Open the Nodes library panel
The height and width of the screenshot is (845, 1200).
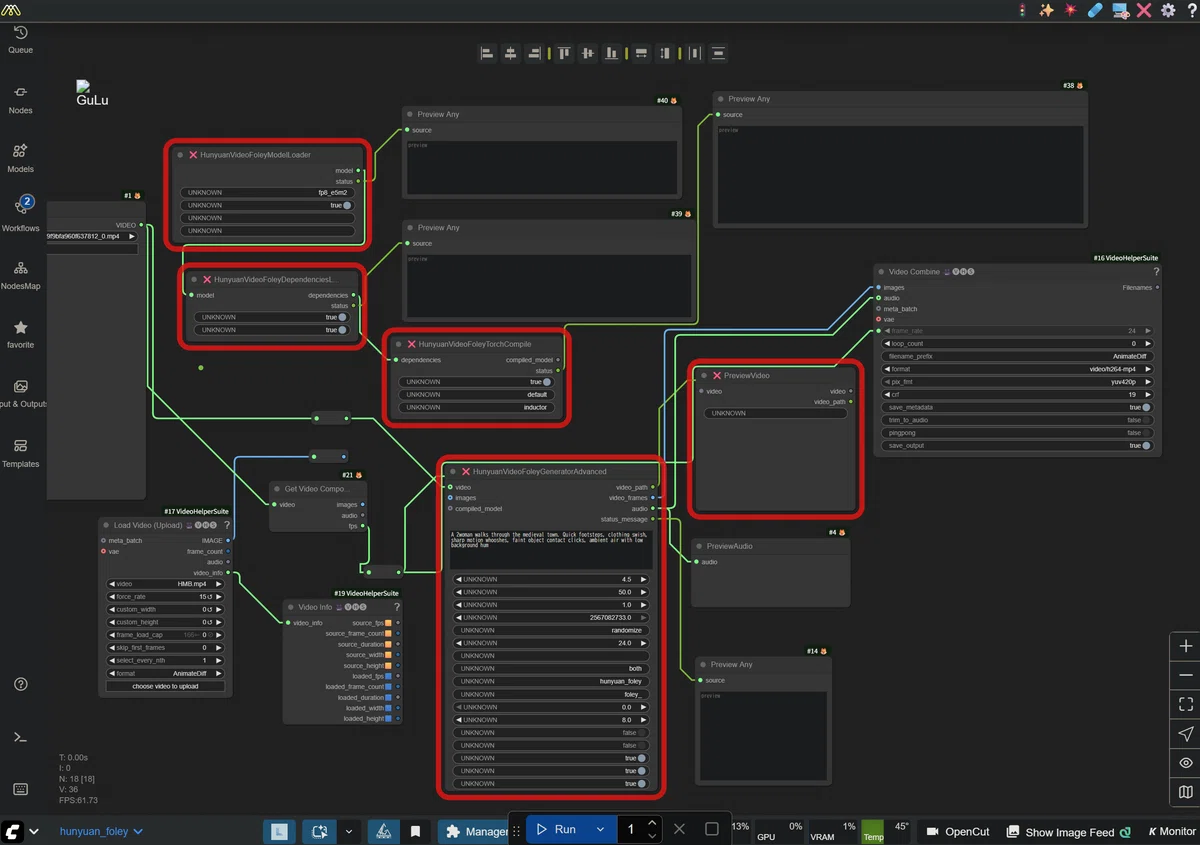click(20, 99)
